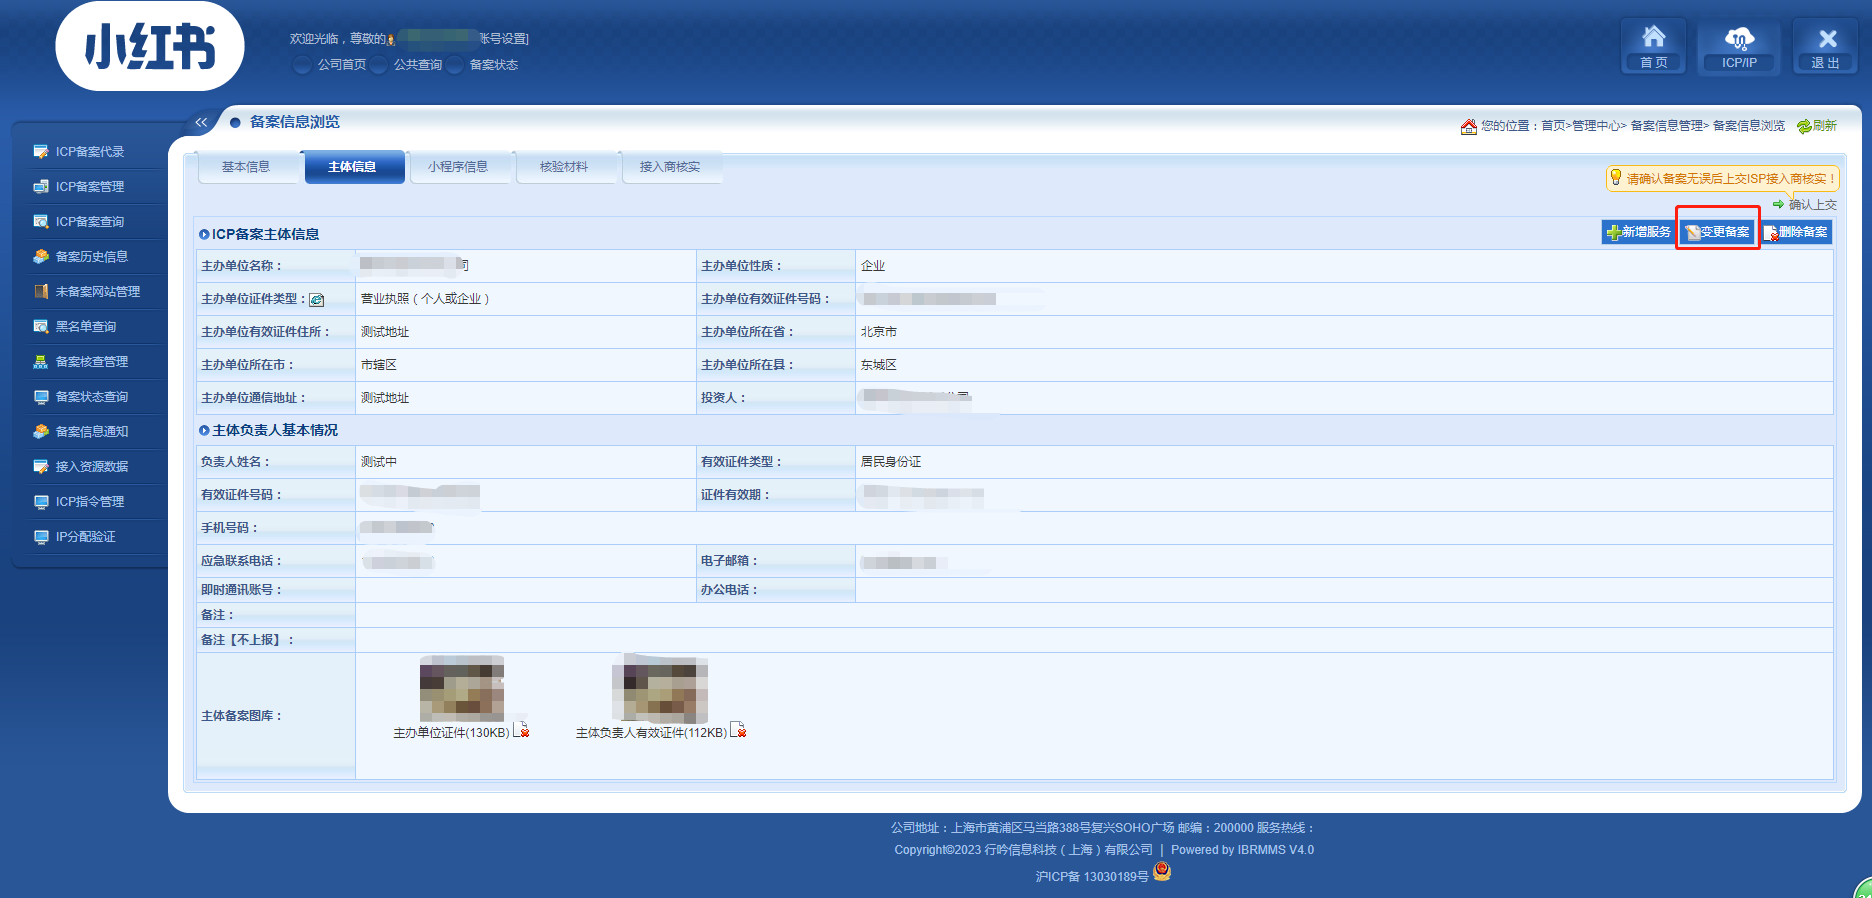
Task: Click the ICP备案管理 sidebar icon
Action: (41, 187)
